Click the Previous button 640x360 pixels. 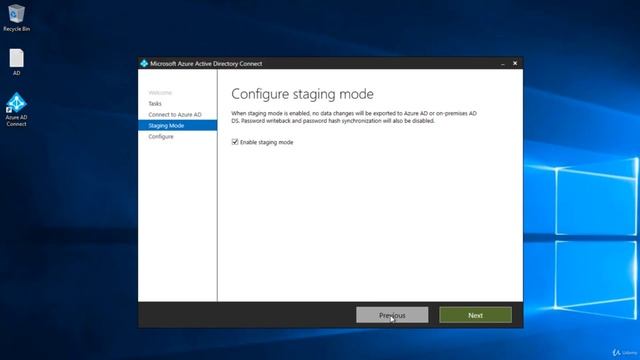(392, 315)
